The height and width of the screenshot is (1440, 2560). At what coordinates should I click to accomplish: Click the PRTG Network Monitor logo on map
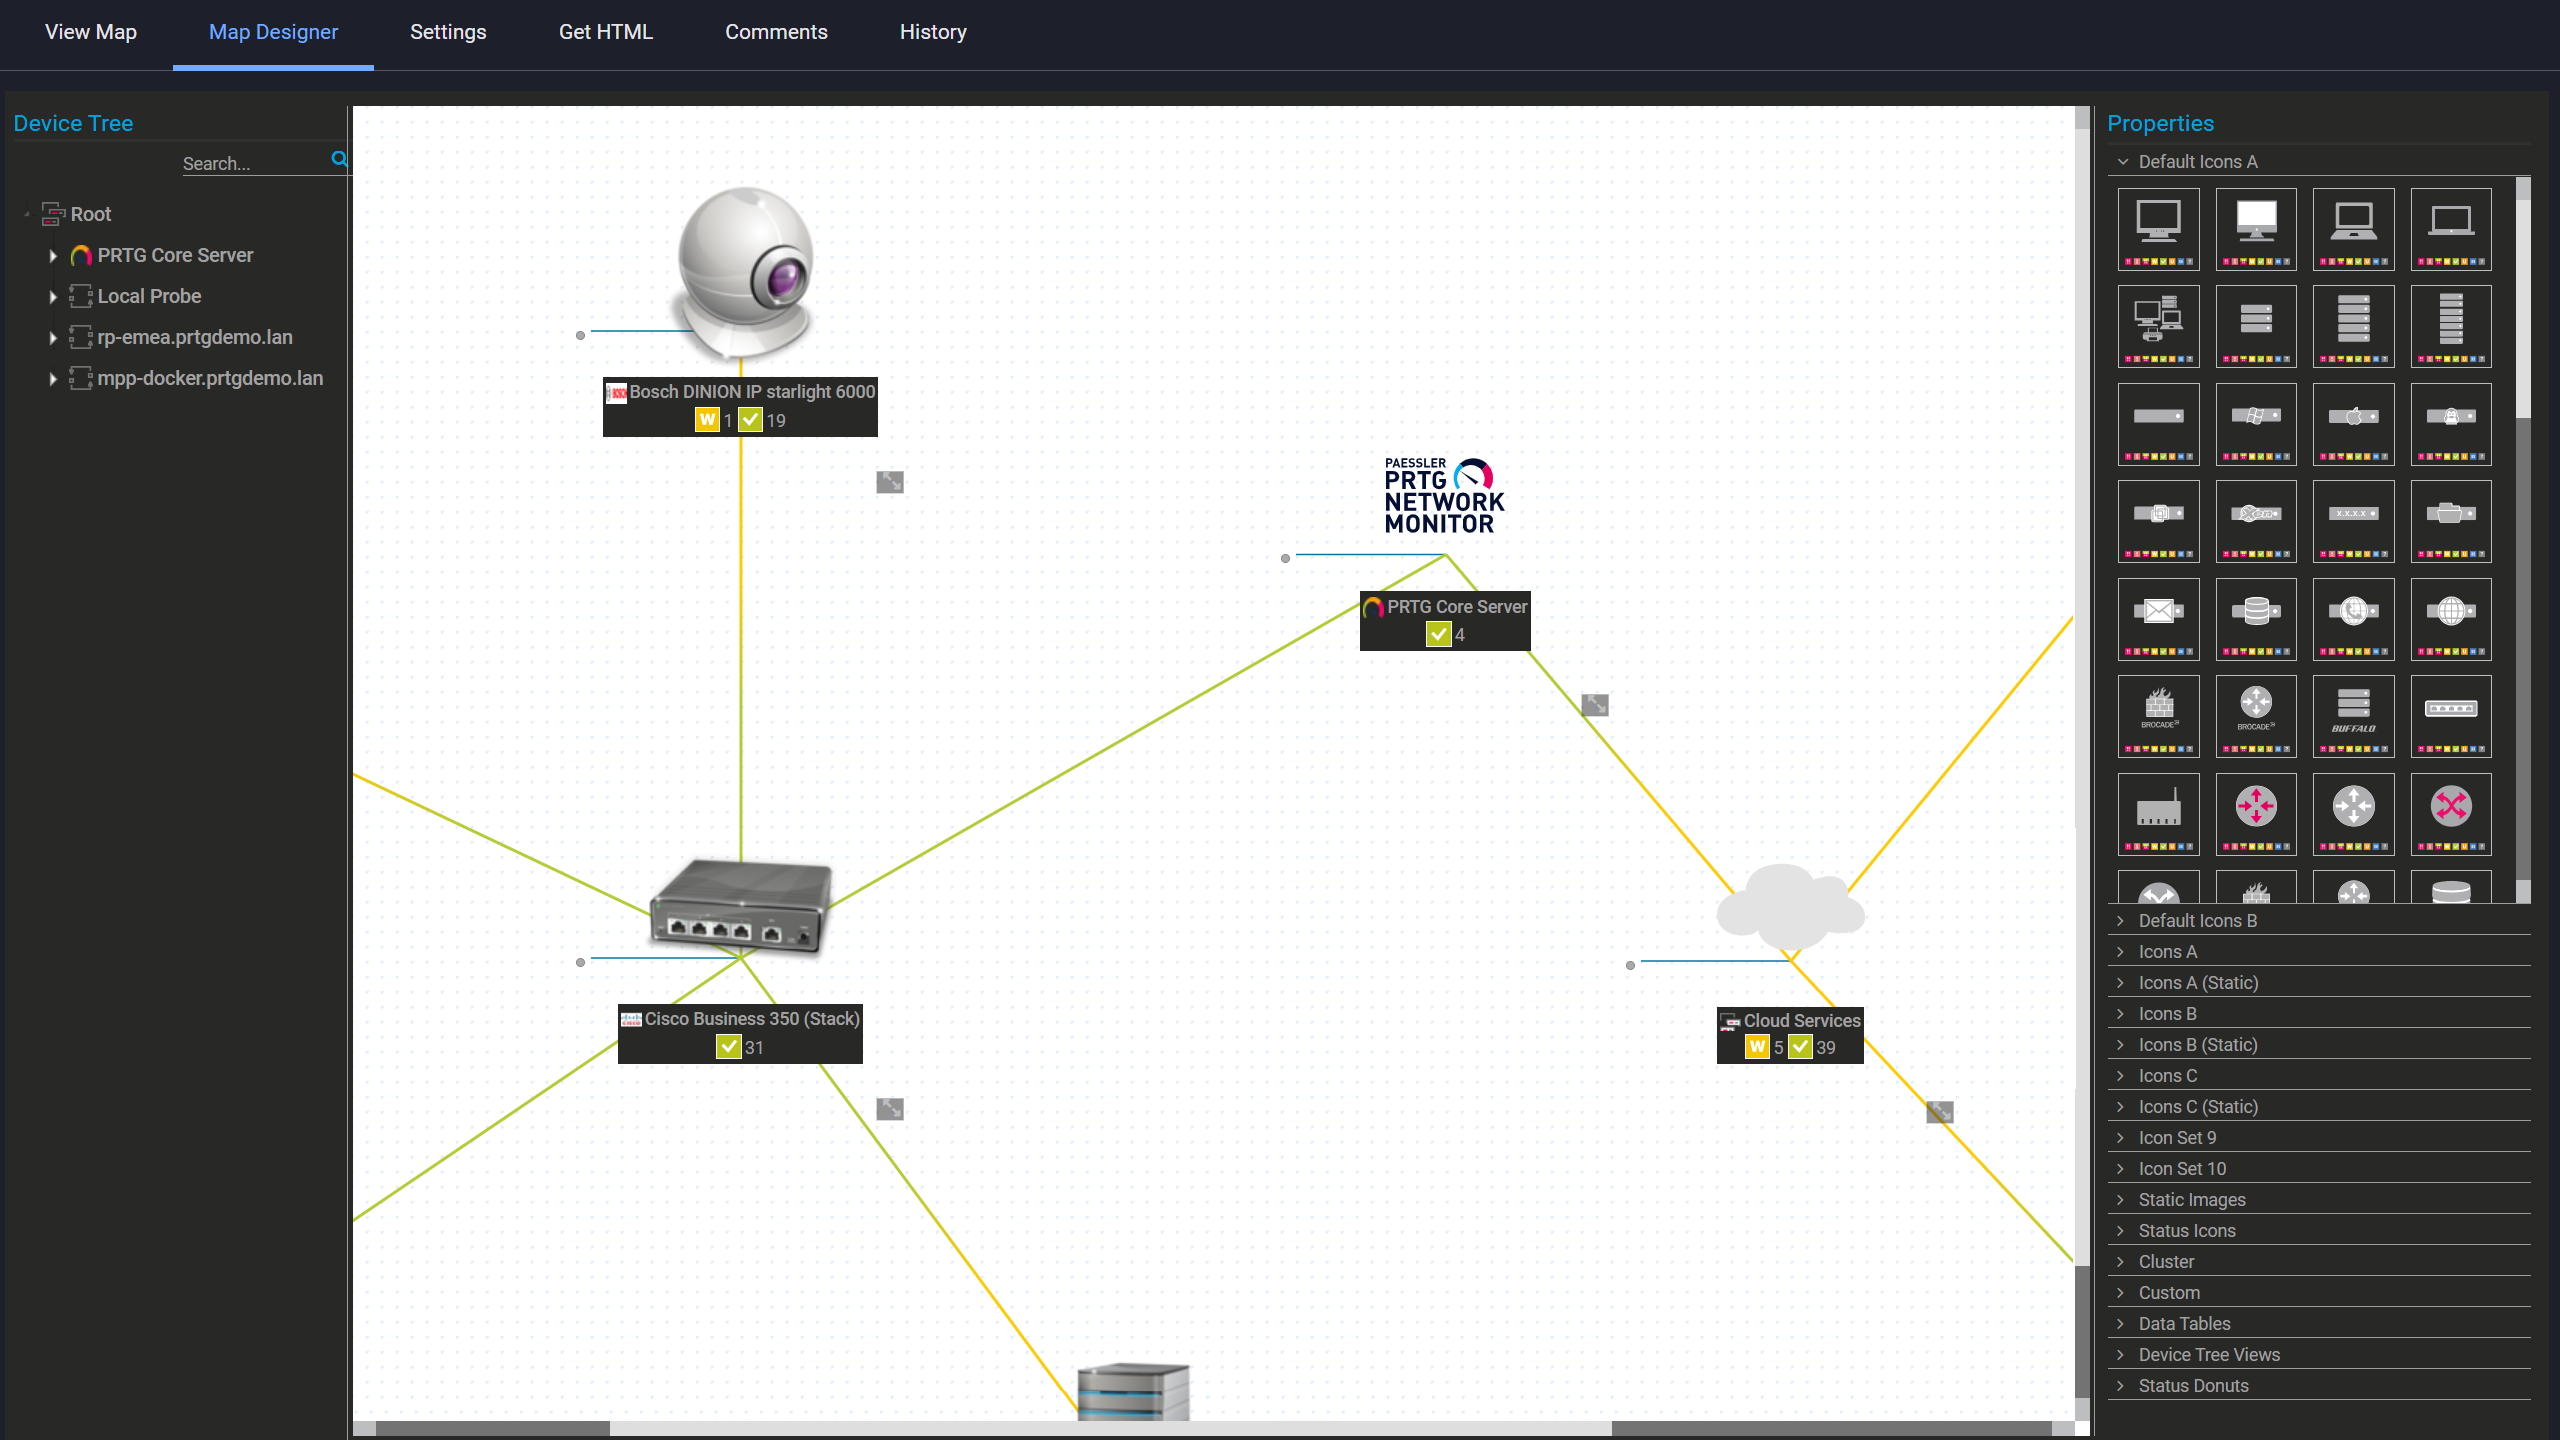1444,496
